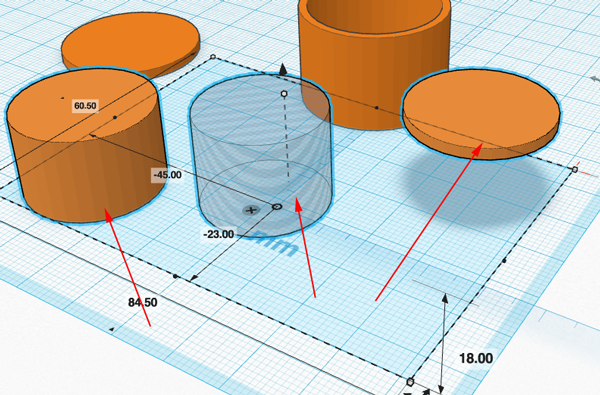The width and height of the screenshot is (600, 395).
Task: Click the black midpoint handle in front of the orange tube
Action: coord(377,108)
